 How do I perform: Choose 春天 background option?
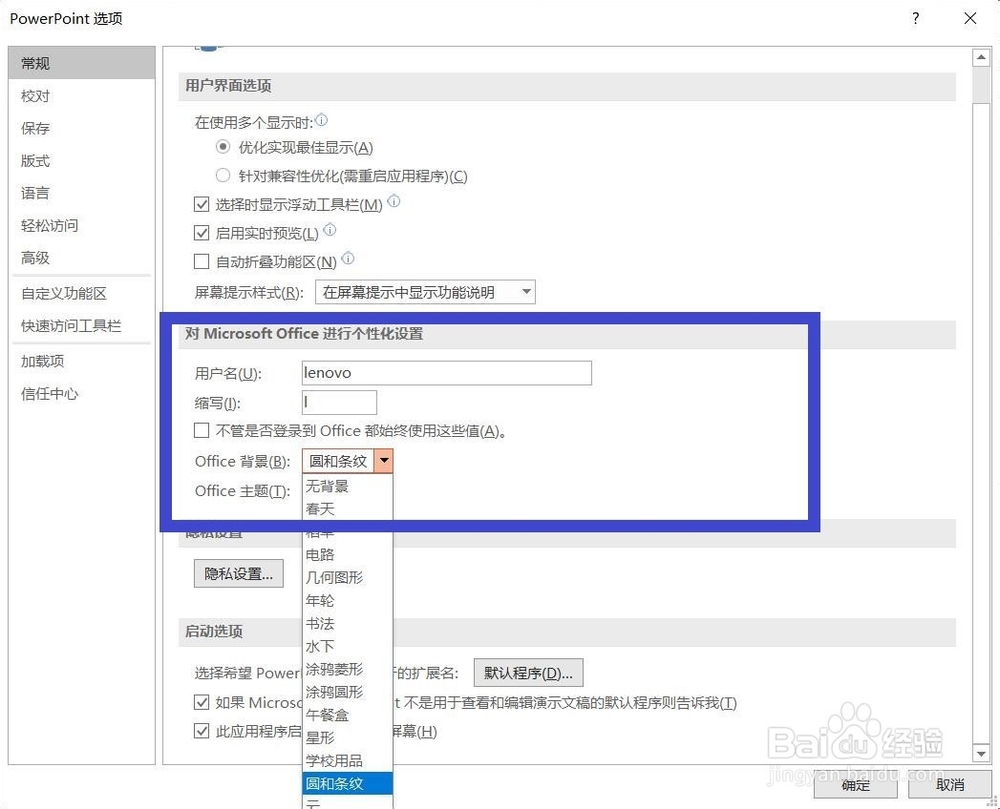[347, 509]
